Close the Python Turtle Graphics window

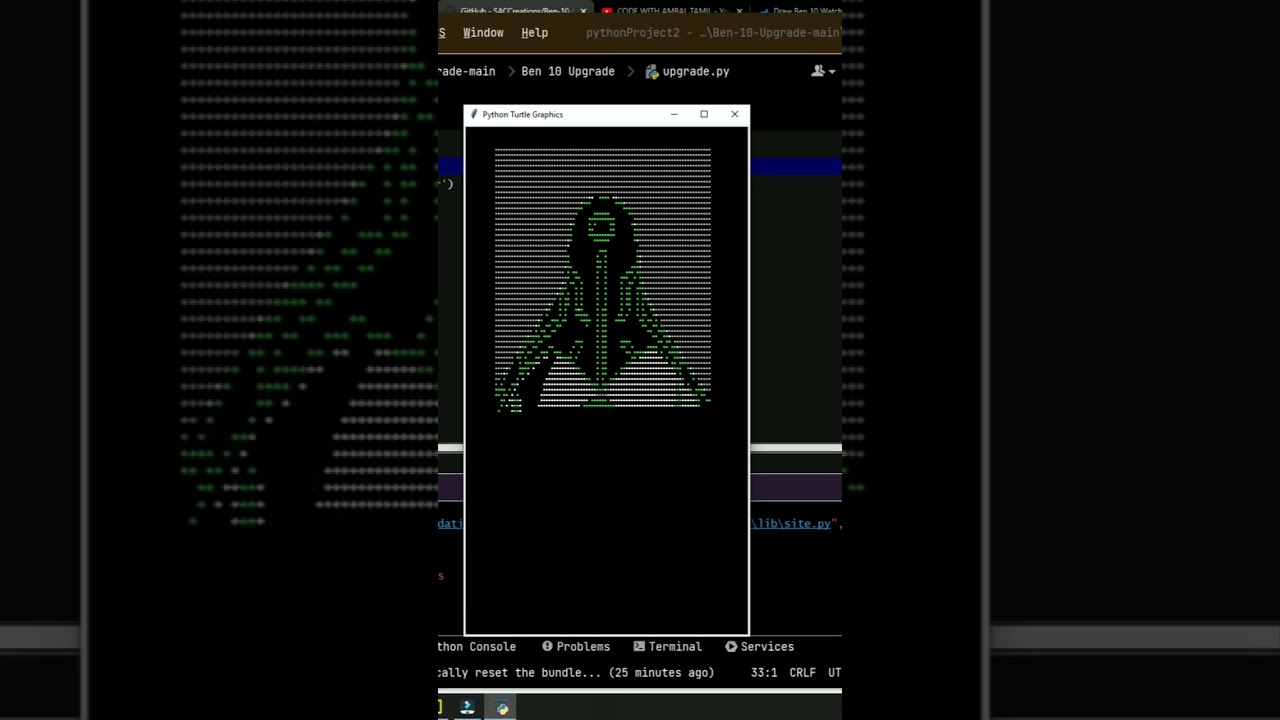tap(735, 114)
